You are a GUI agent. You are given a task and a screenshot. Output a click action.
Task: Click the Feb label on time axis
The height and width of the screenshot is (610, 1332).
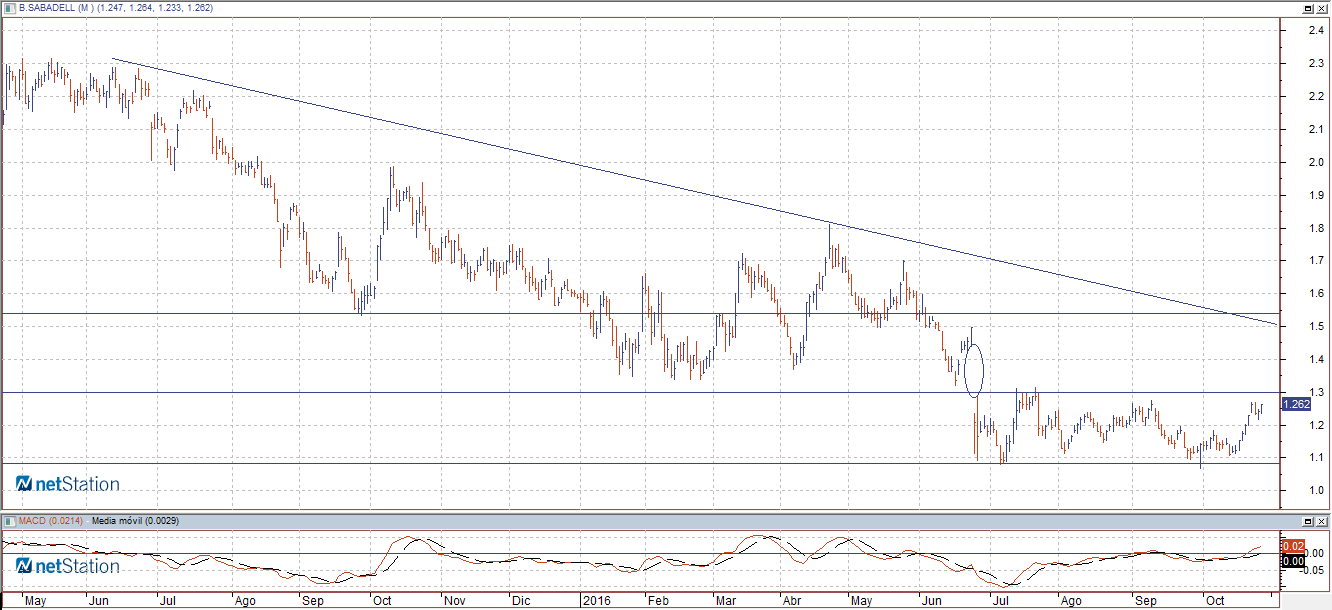pos(657,602)
